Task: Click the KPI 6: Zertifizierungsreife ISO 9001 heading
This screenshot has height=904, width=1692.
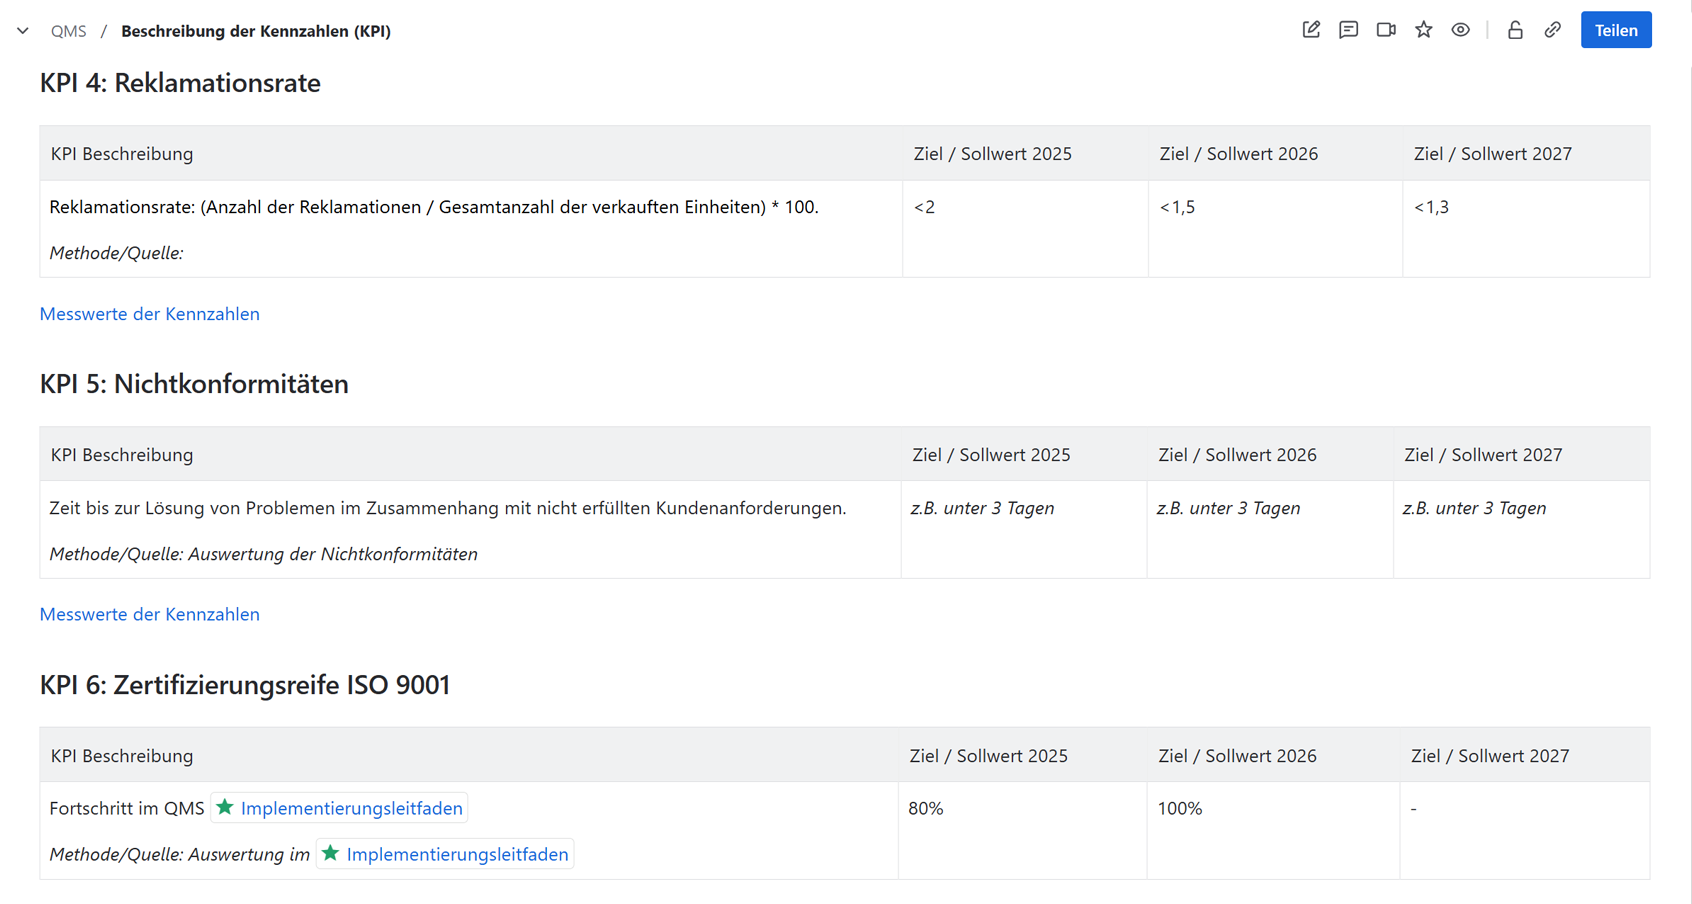Action: click(245, 685)
